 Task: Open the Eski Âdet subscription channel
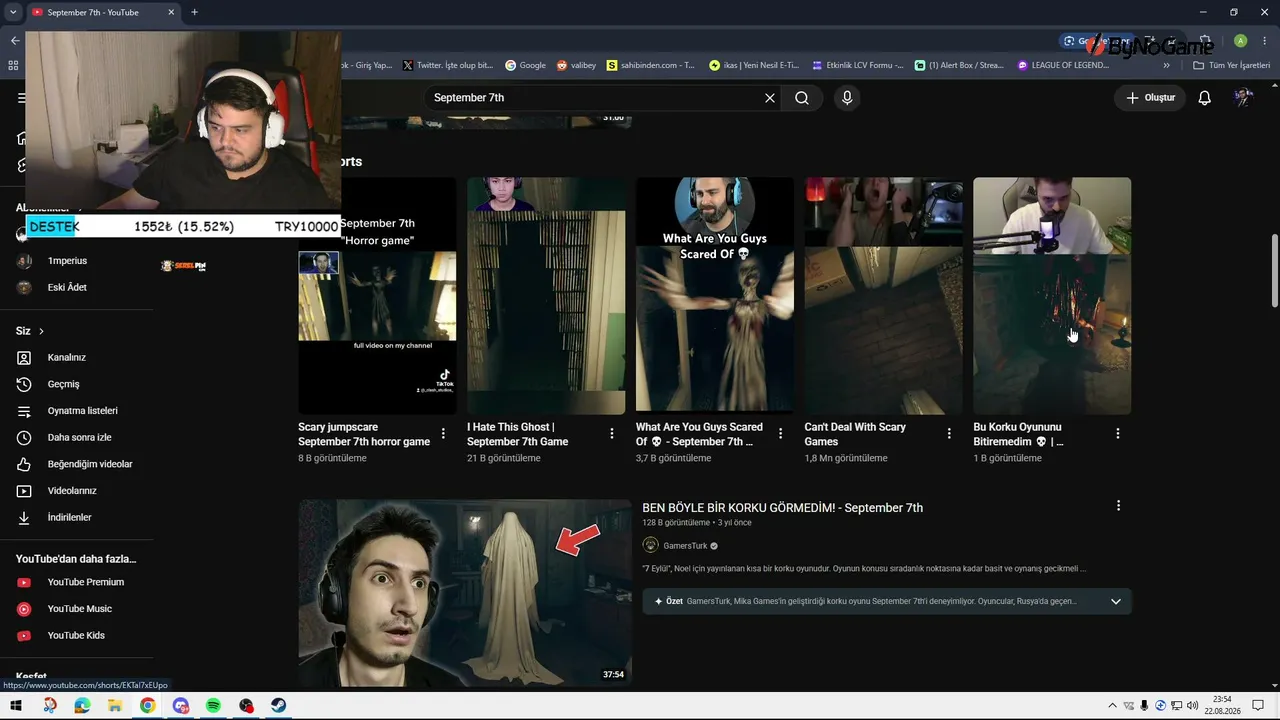[x=67, y=287]
